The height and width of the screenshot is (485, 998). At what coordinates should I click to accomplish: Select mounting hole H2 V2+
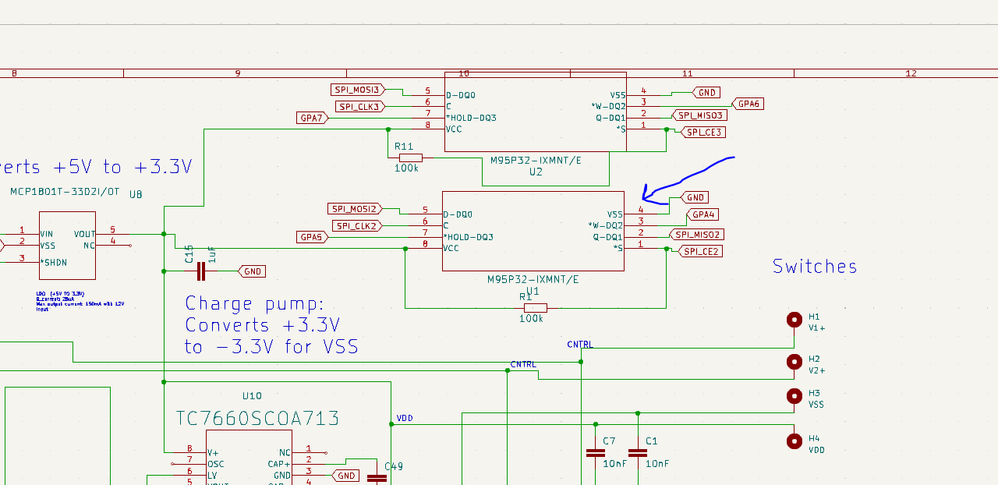[794, 362]
